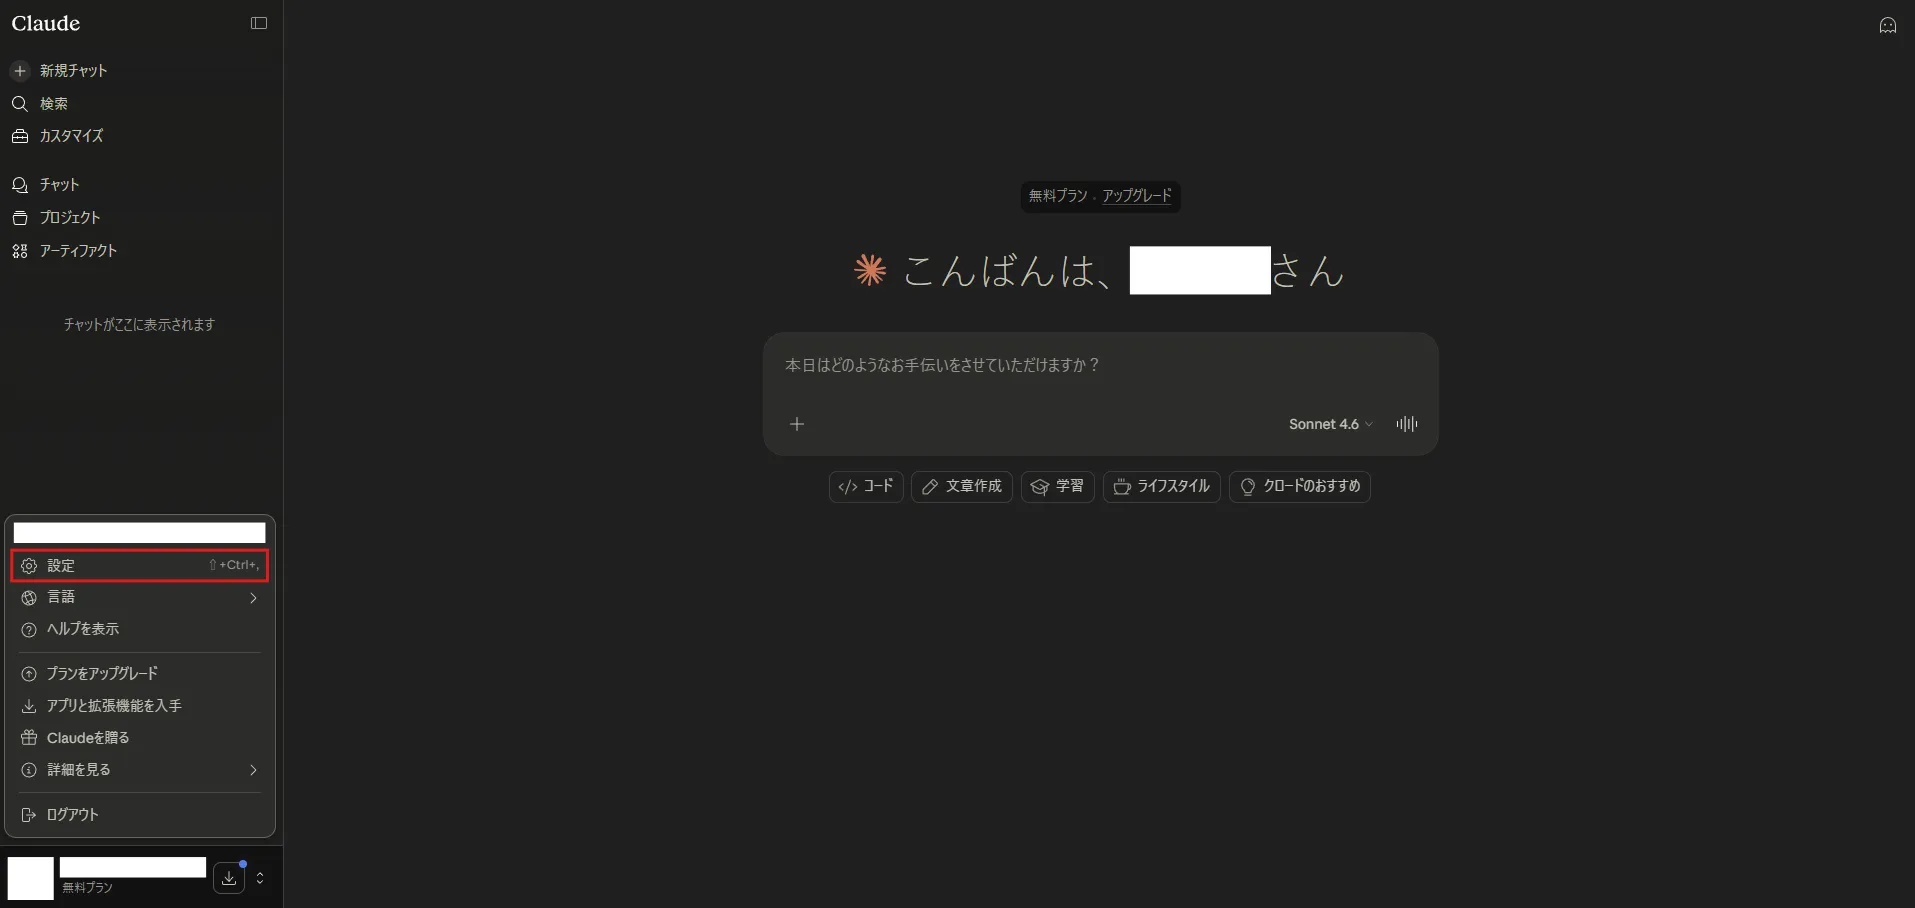Start a new chat via 新規チャット
The image size is (1915, 908).
140,71
